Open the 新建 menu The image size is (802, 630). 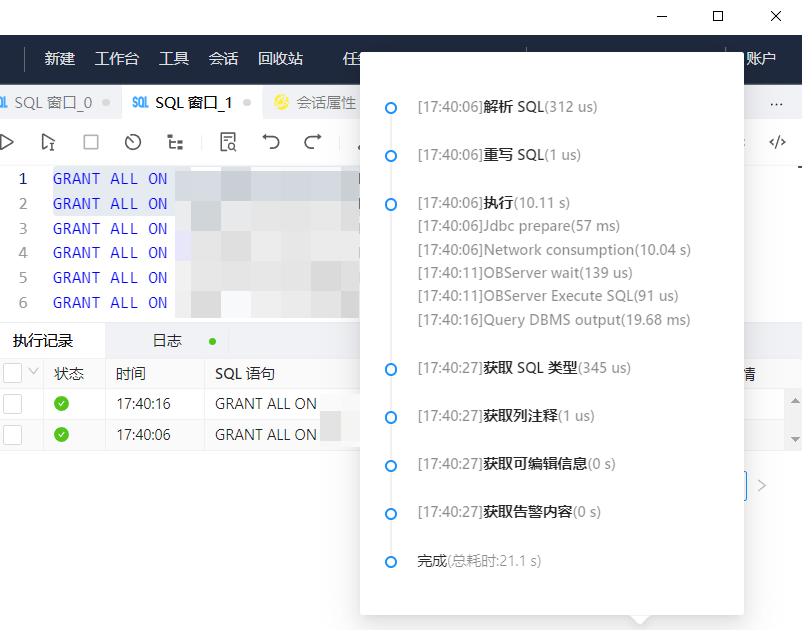pyautogui.click(x=60, y=59)
